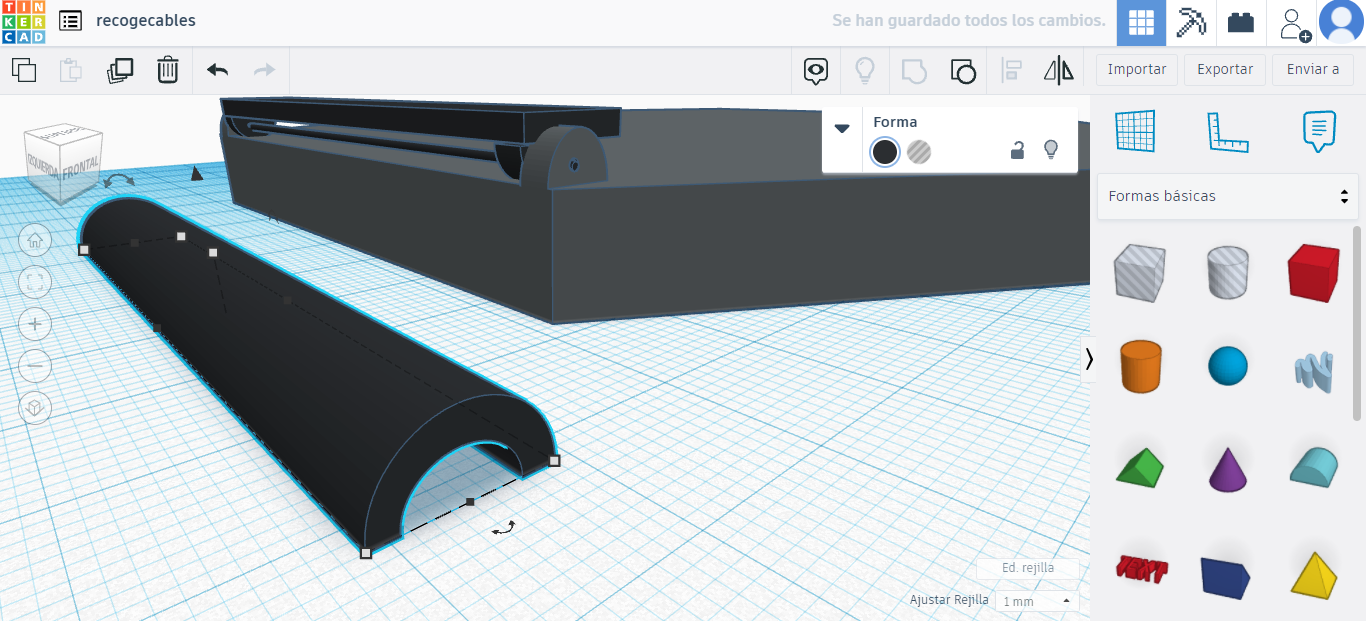1366x621 pixels.
Task: Toggle shape visibility bulb in Forma panel
Action: click(1050, 150)
